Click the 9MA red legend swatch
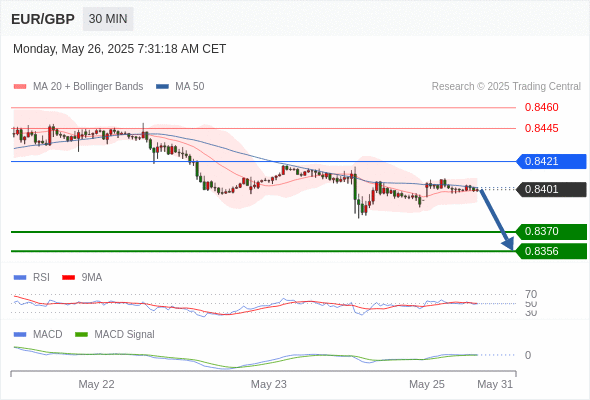 pyautogui.click(x=68, y=278)
